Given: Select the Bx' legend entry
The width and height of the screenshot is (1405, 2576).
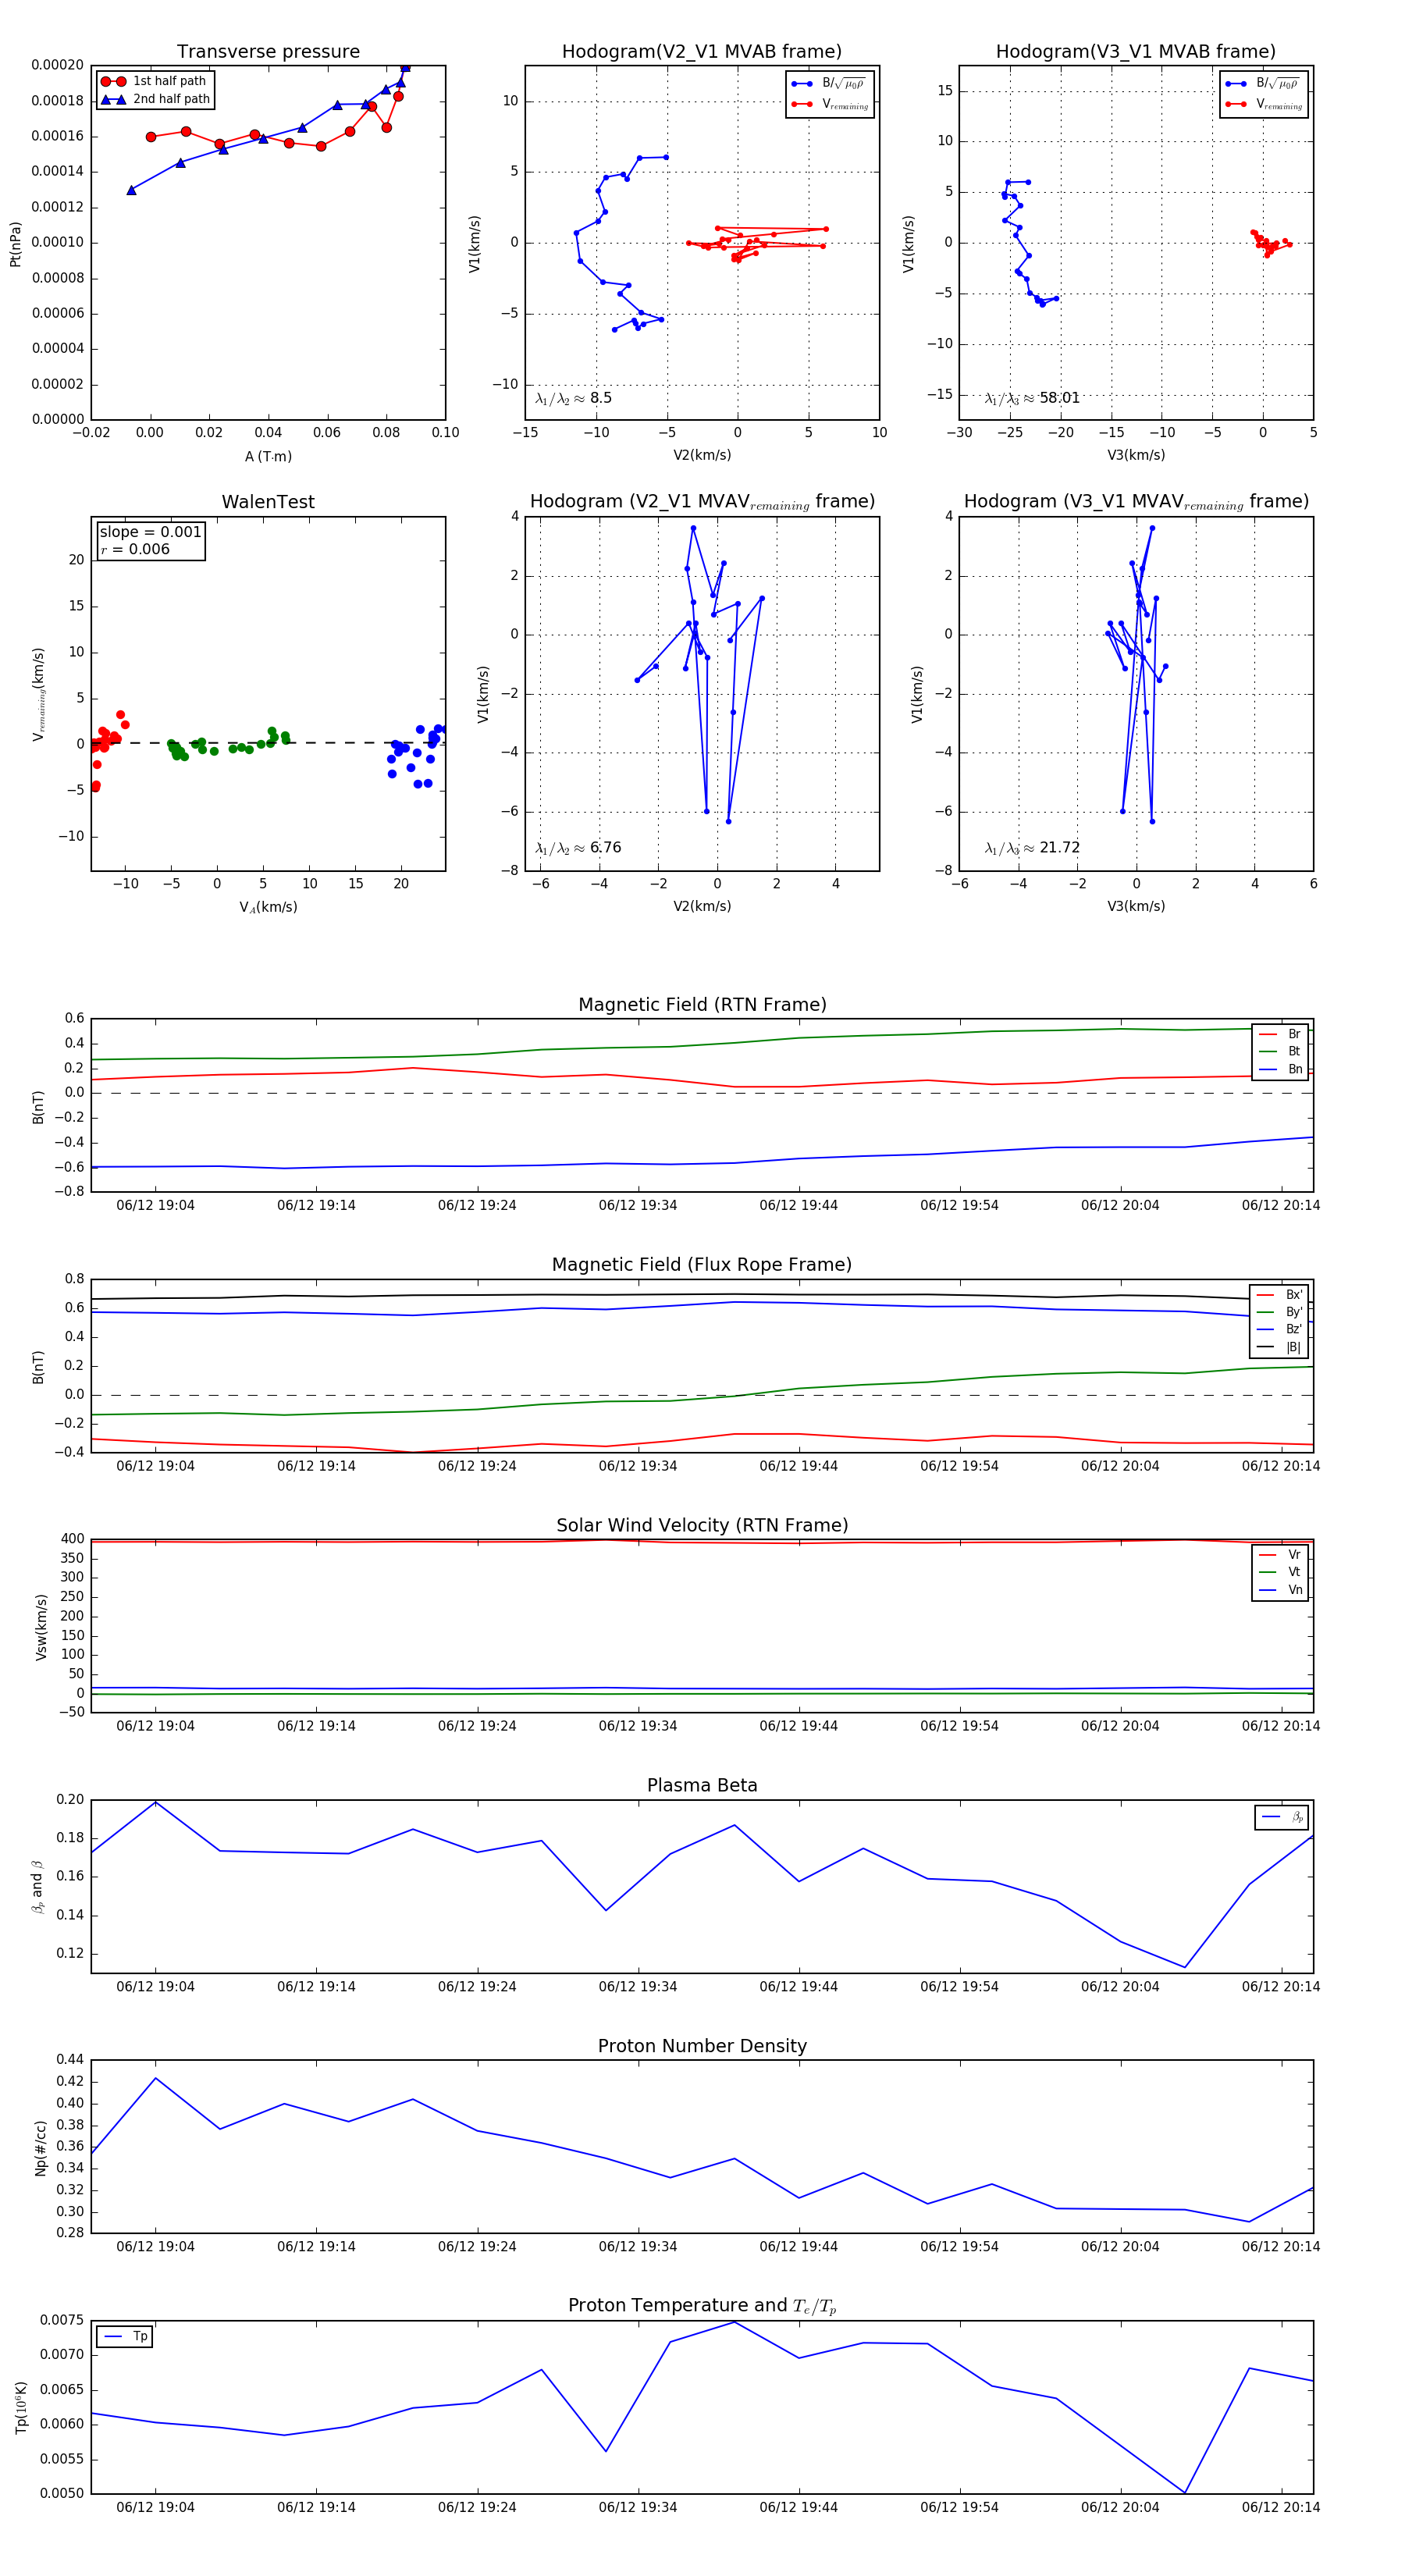Looking at the screenshot, I should pos(1279,1294).
